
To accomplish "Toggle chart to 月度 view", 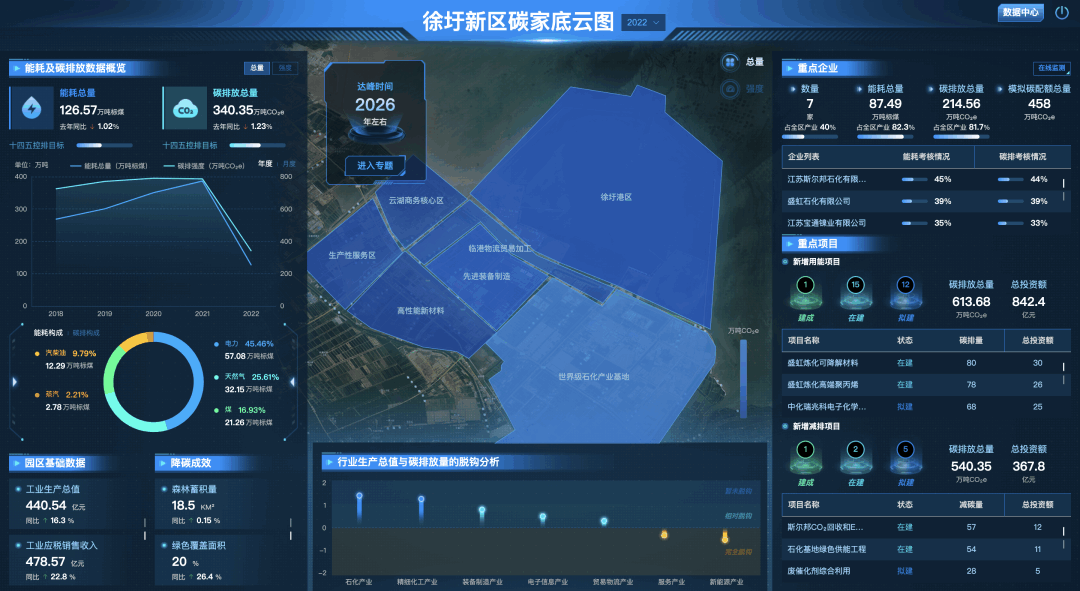I will (288, 163).
